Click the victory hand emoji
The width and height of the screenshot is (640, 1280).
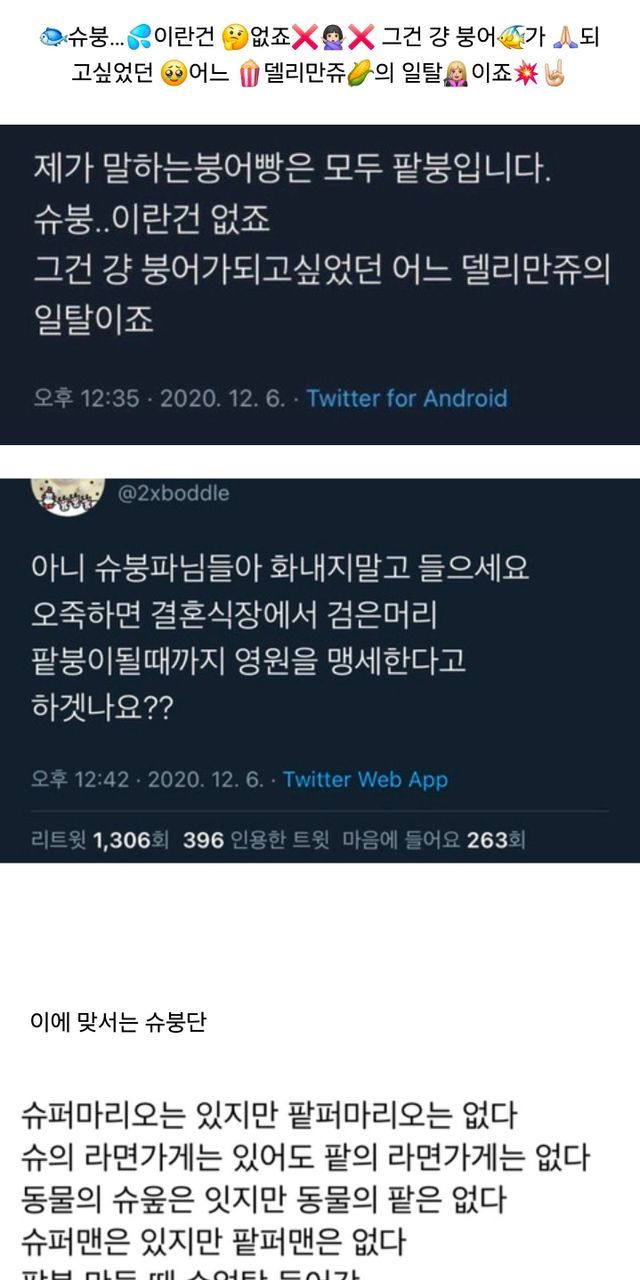tap(554, 76)
